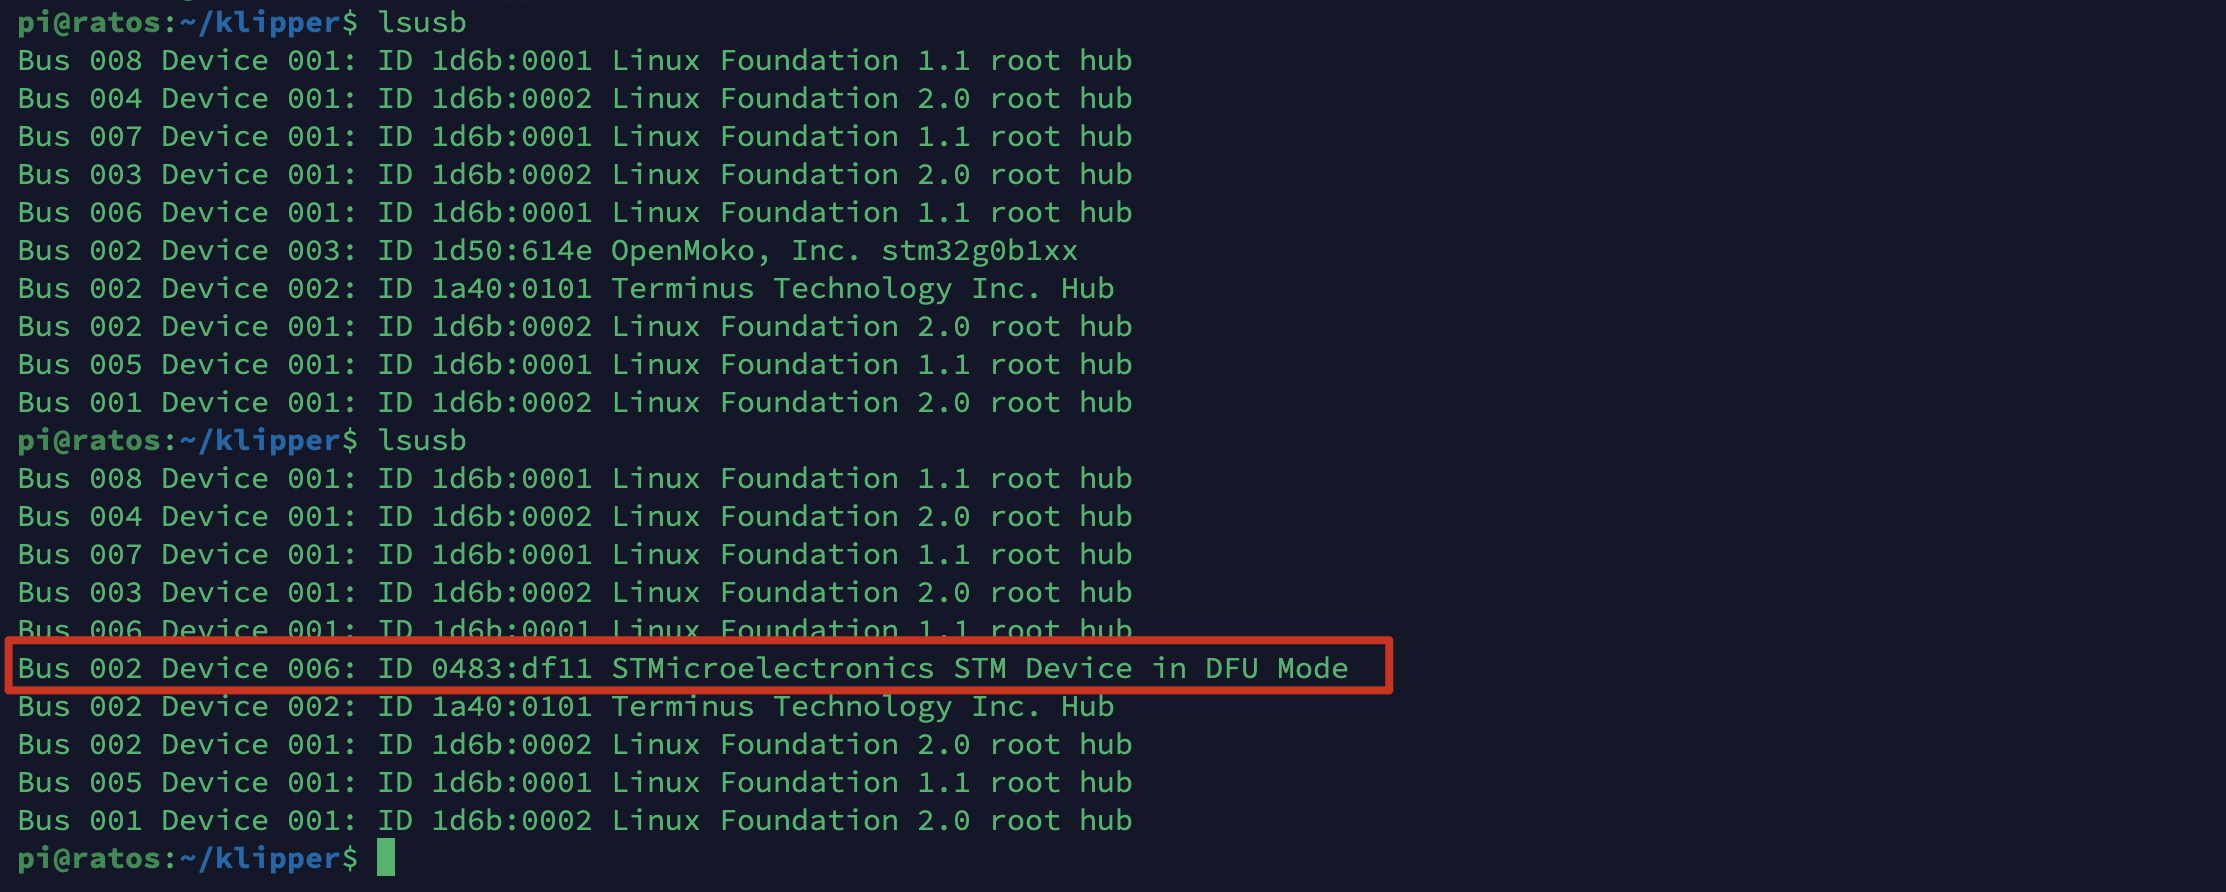Click the final empty pi@ratos prompt
Viewport: 2226px width, 892px height.
(187, 858)
